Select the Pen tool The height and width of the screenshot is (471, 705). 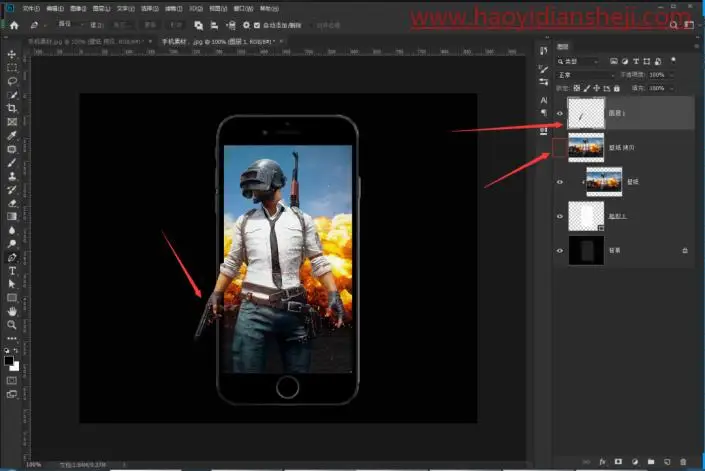[x=12, y=258]
